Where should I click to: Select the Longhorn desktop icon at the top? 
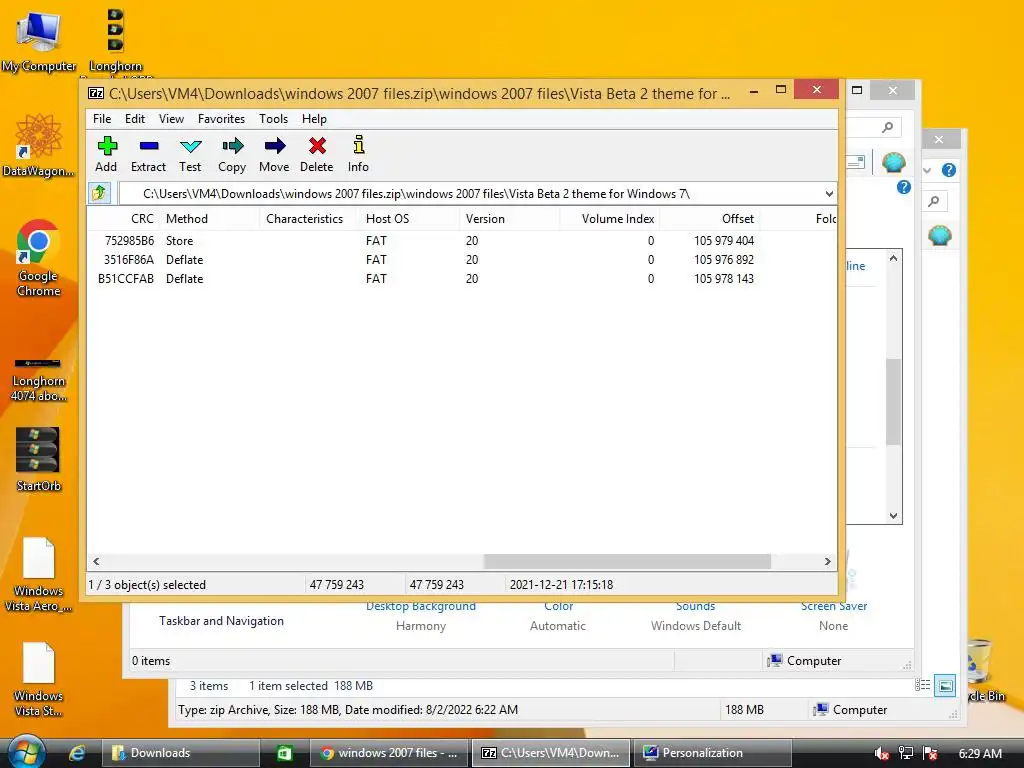click(116, 42)
